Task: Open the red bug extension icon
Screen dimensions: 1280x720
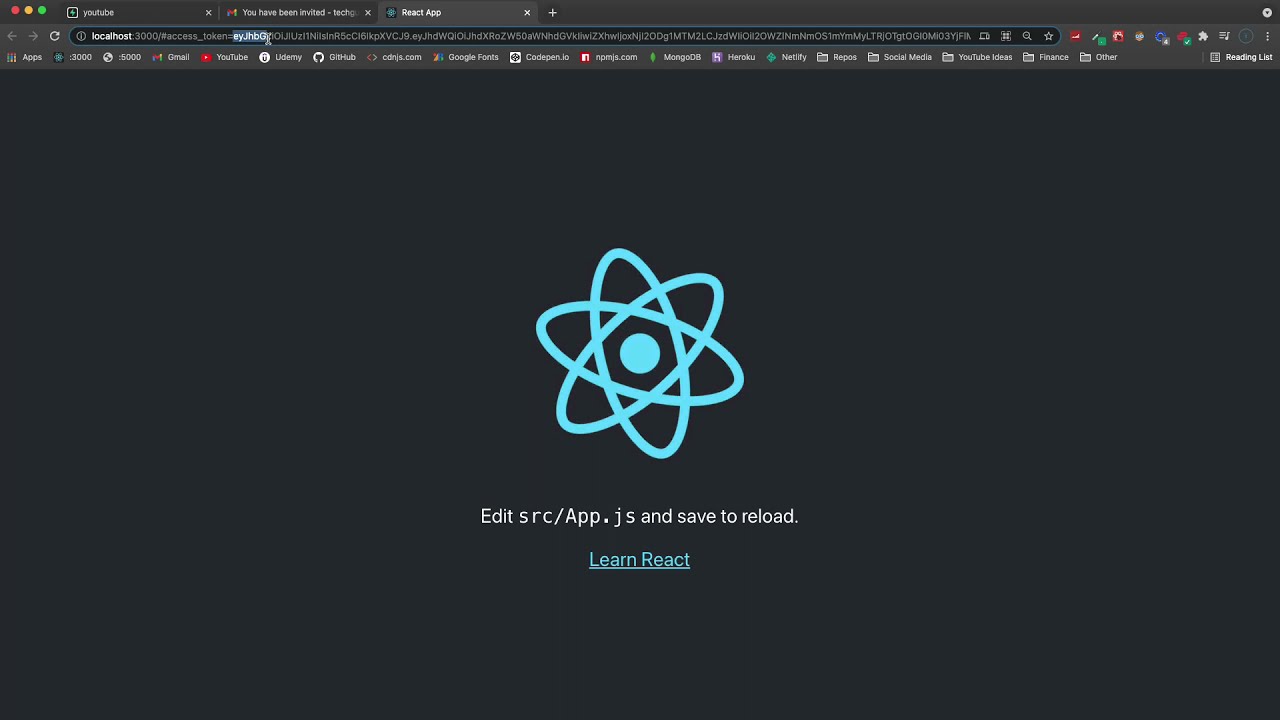Action: (1118, 36)
